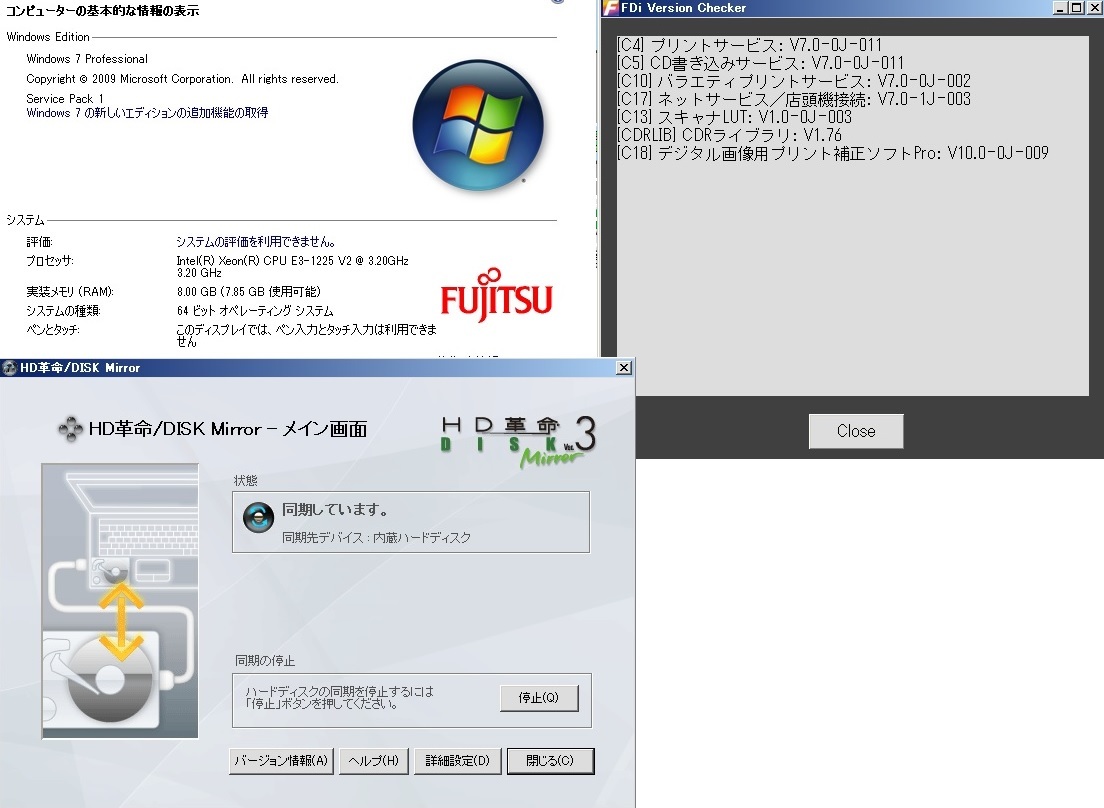Minimize the FDi Version Checker window
This screenshot has width=1104, height=808.
(1060, 8)
